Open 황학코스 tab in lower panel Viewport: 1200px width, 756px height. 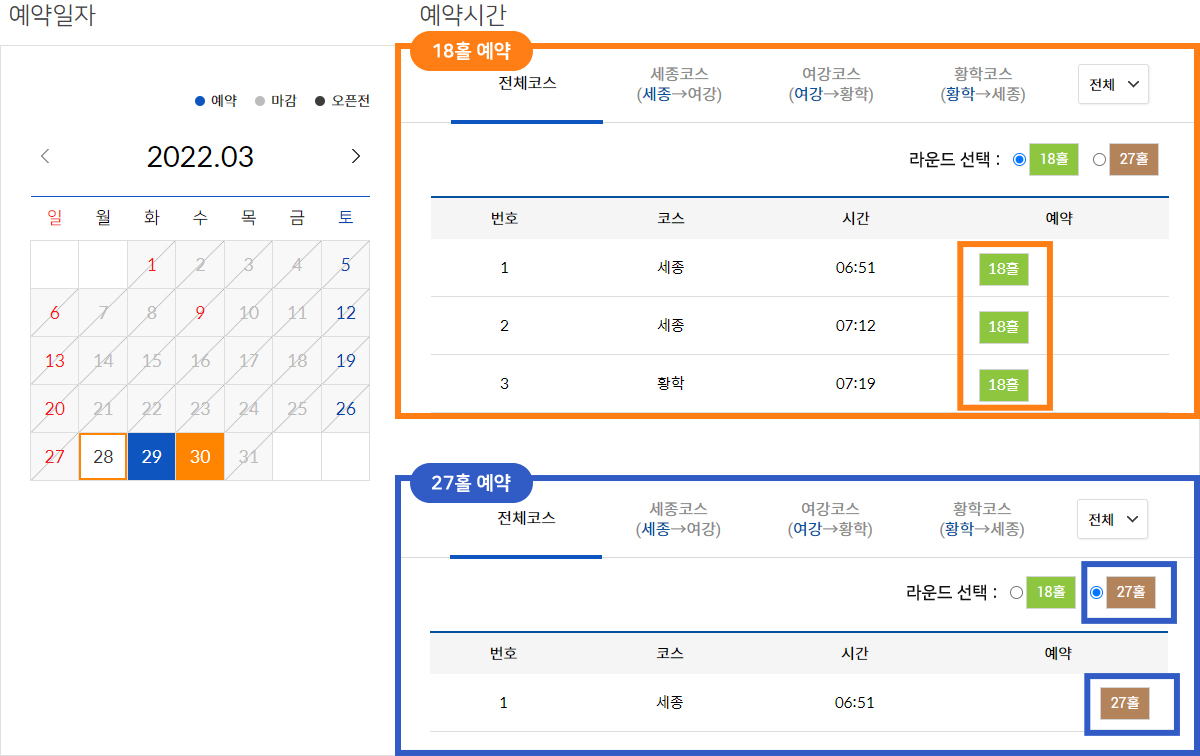coord(982,518)
